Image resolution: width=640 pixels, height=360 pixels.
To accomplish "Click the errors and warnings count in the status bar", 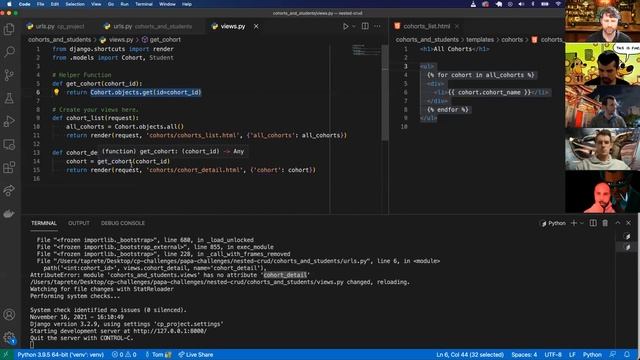I will [x=124, y=355].
